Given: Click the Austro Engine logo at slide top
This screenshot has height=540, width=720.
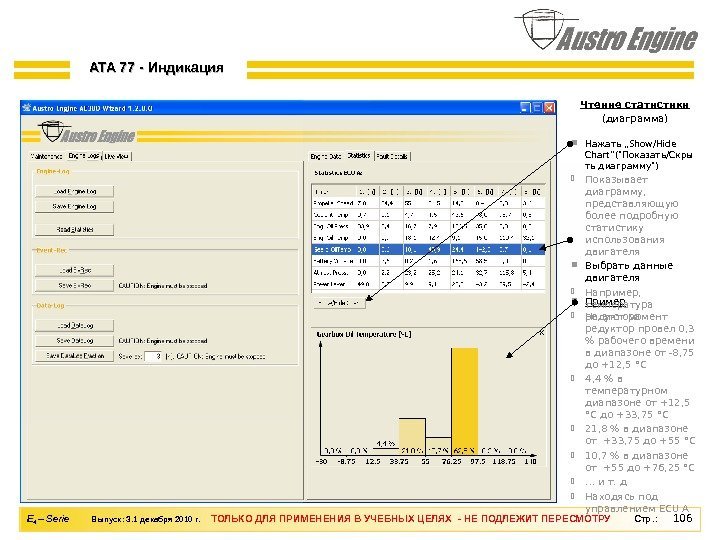Looking at the screenshot, I should 606,31.
